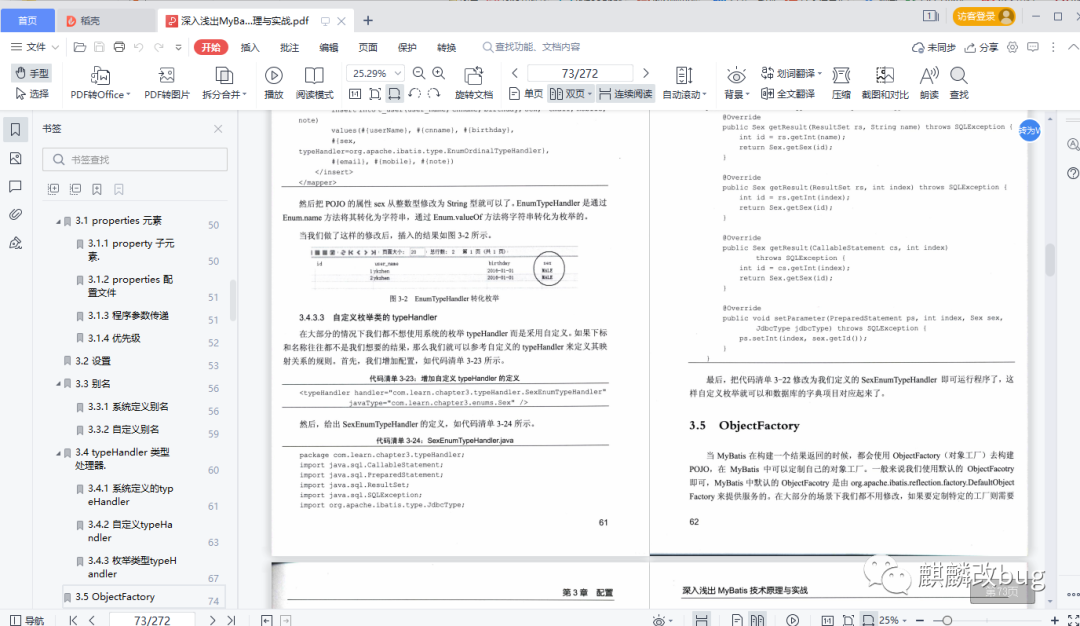Go to first page in status bar
The width and height of the screenshot is (1080, 626).
(73, 620)
